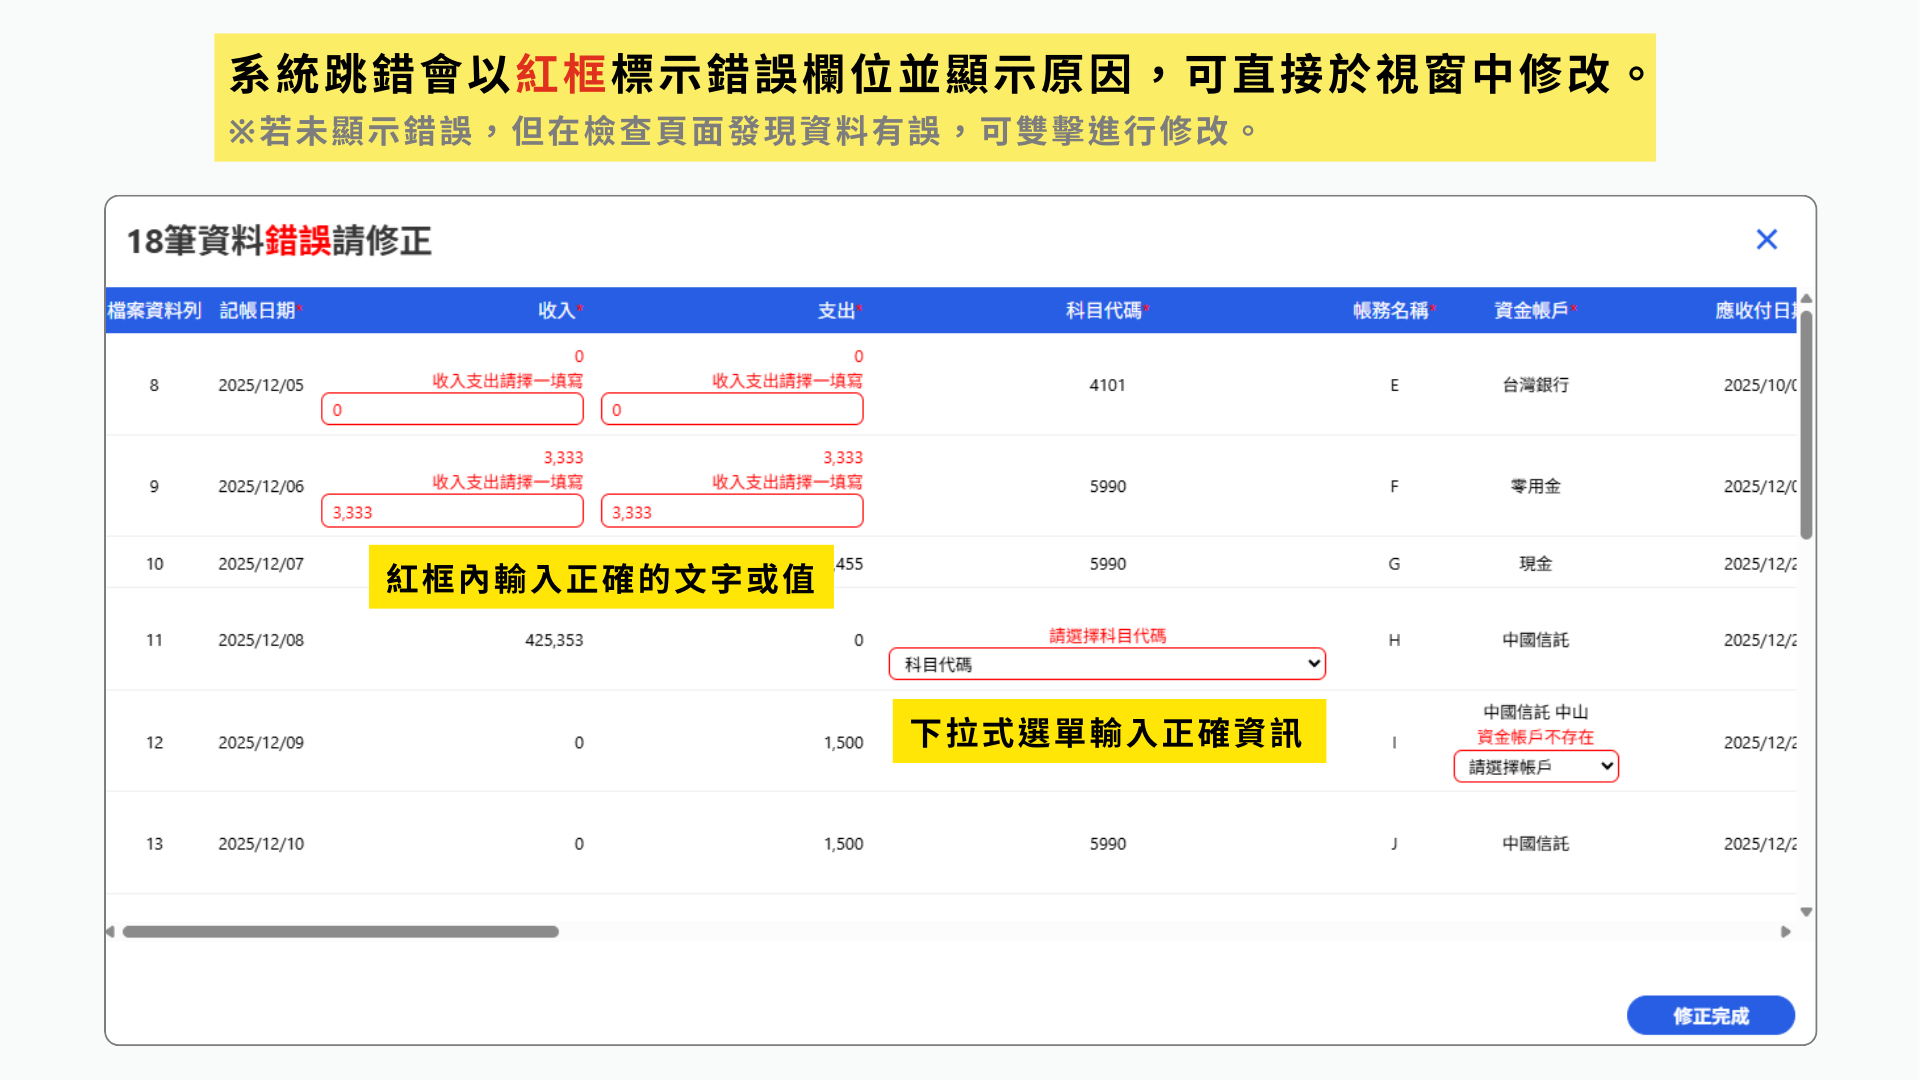Click the 檔案資料列 column header
Screen dimensions: 1920x1080
click(154, 311)
